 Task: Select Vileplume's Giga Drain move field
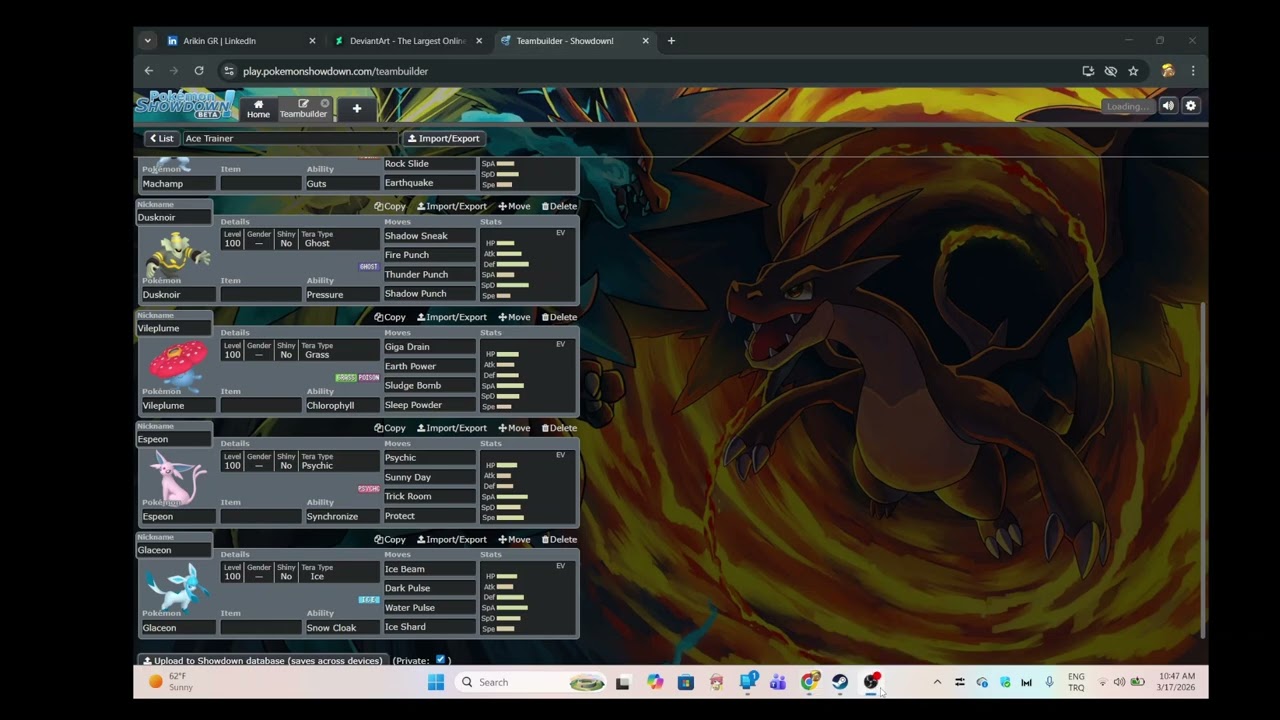tap(429, 347)
